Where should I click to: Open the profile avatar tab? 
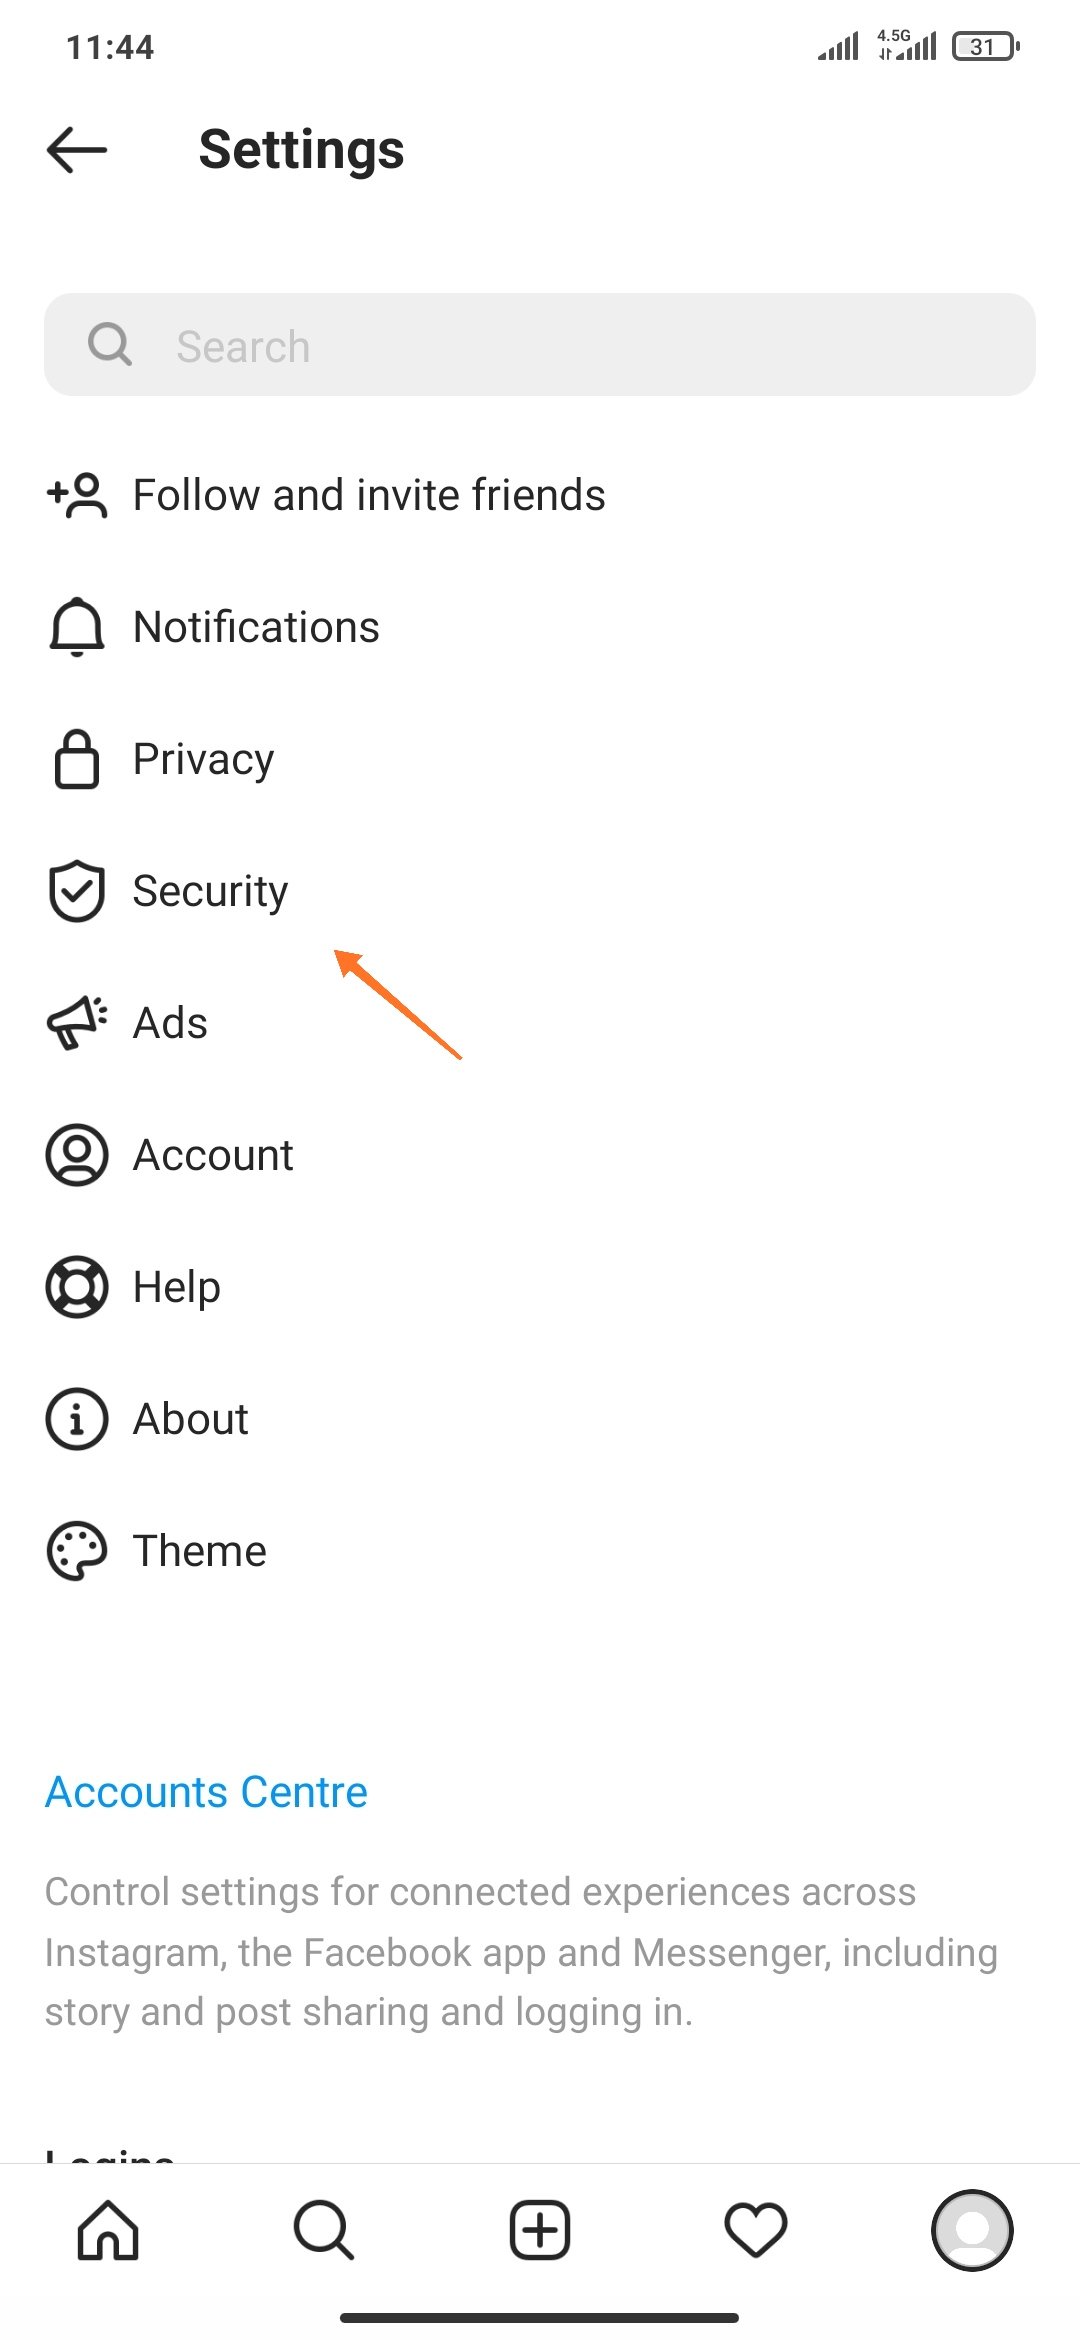[972, 2230]
